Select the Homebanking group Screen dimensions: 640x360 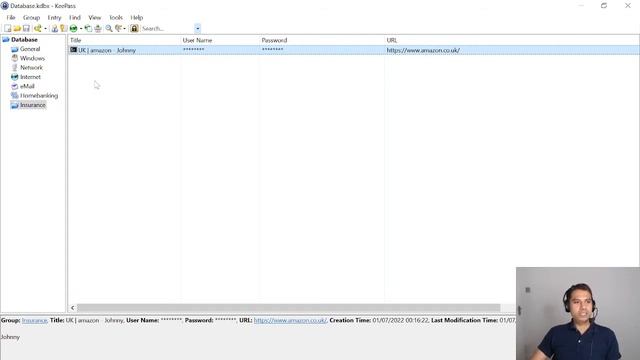(x=39, y=96)
